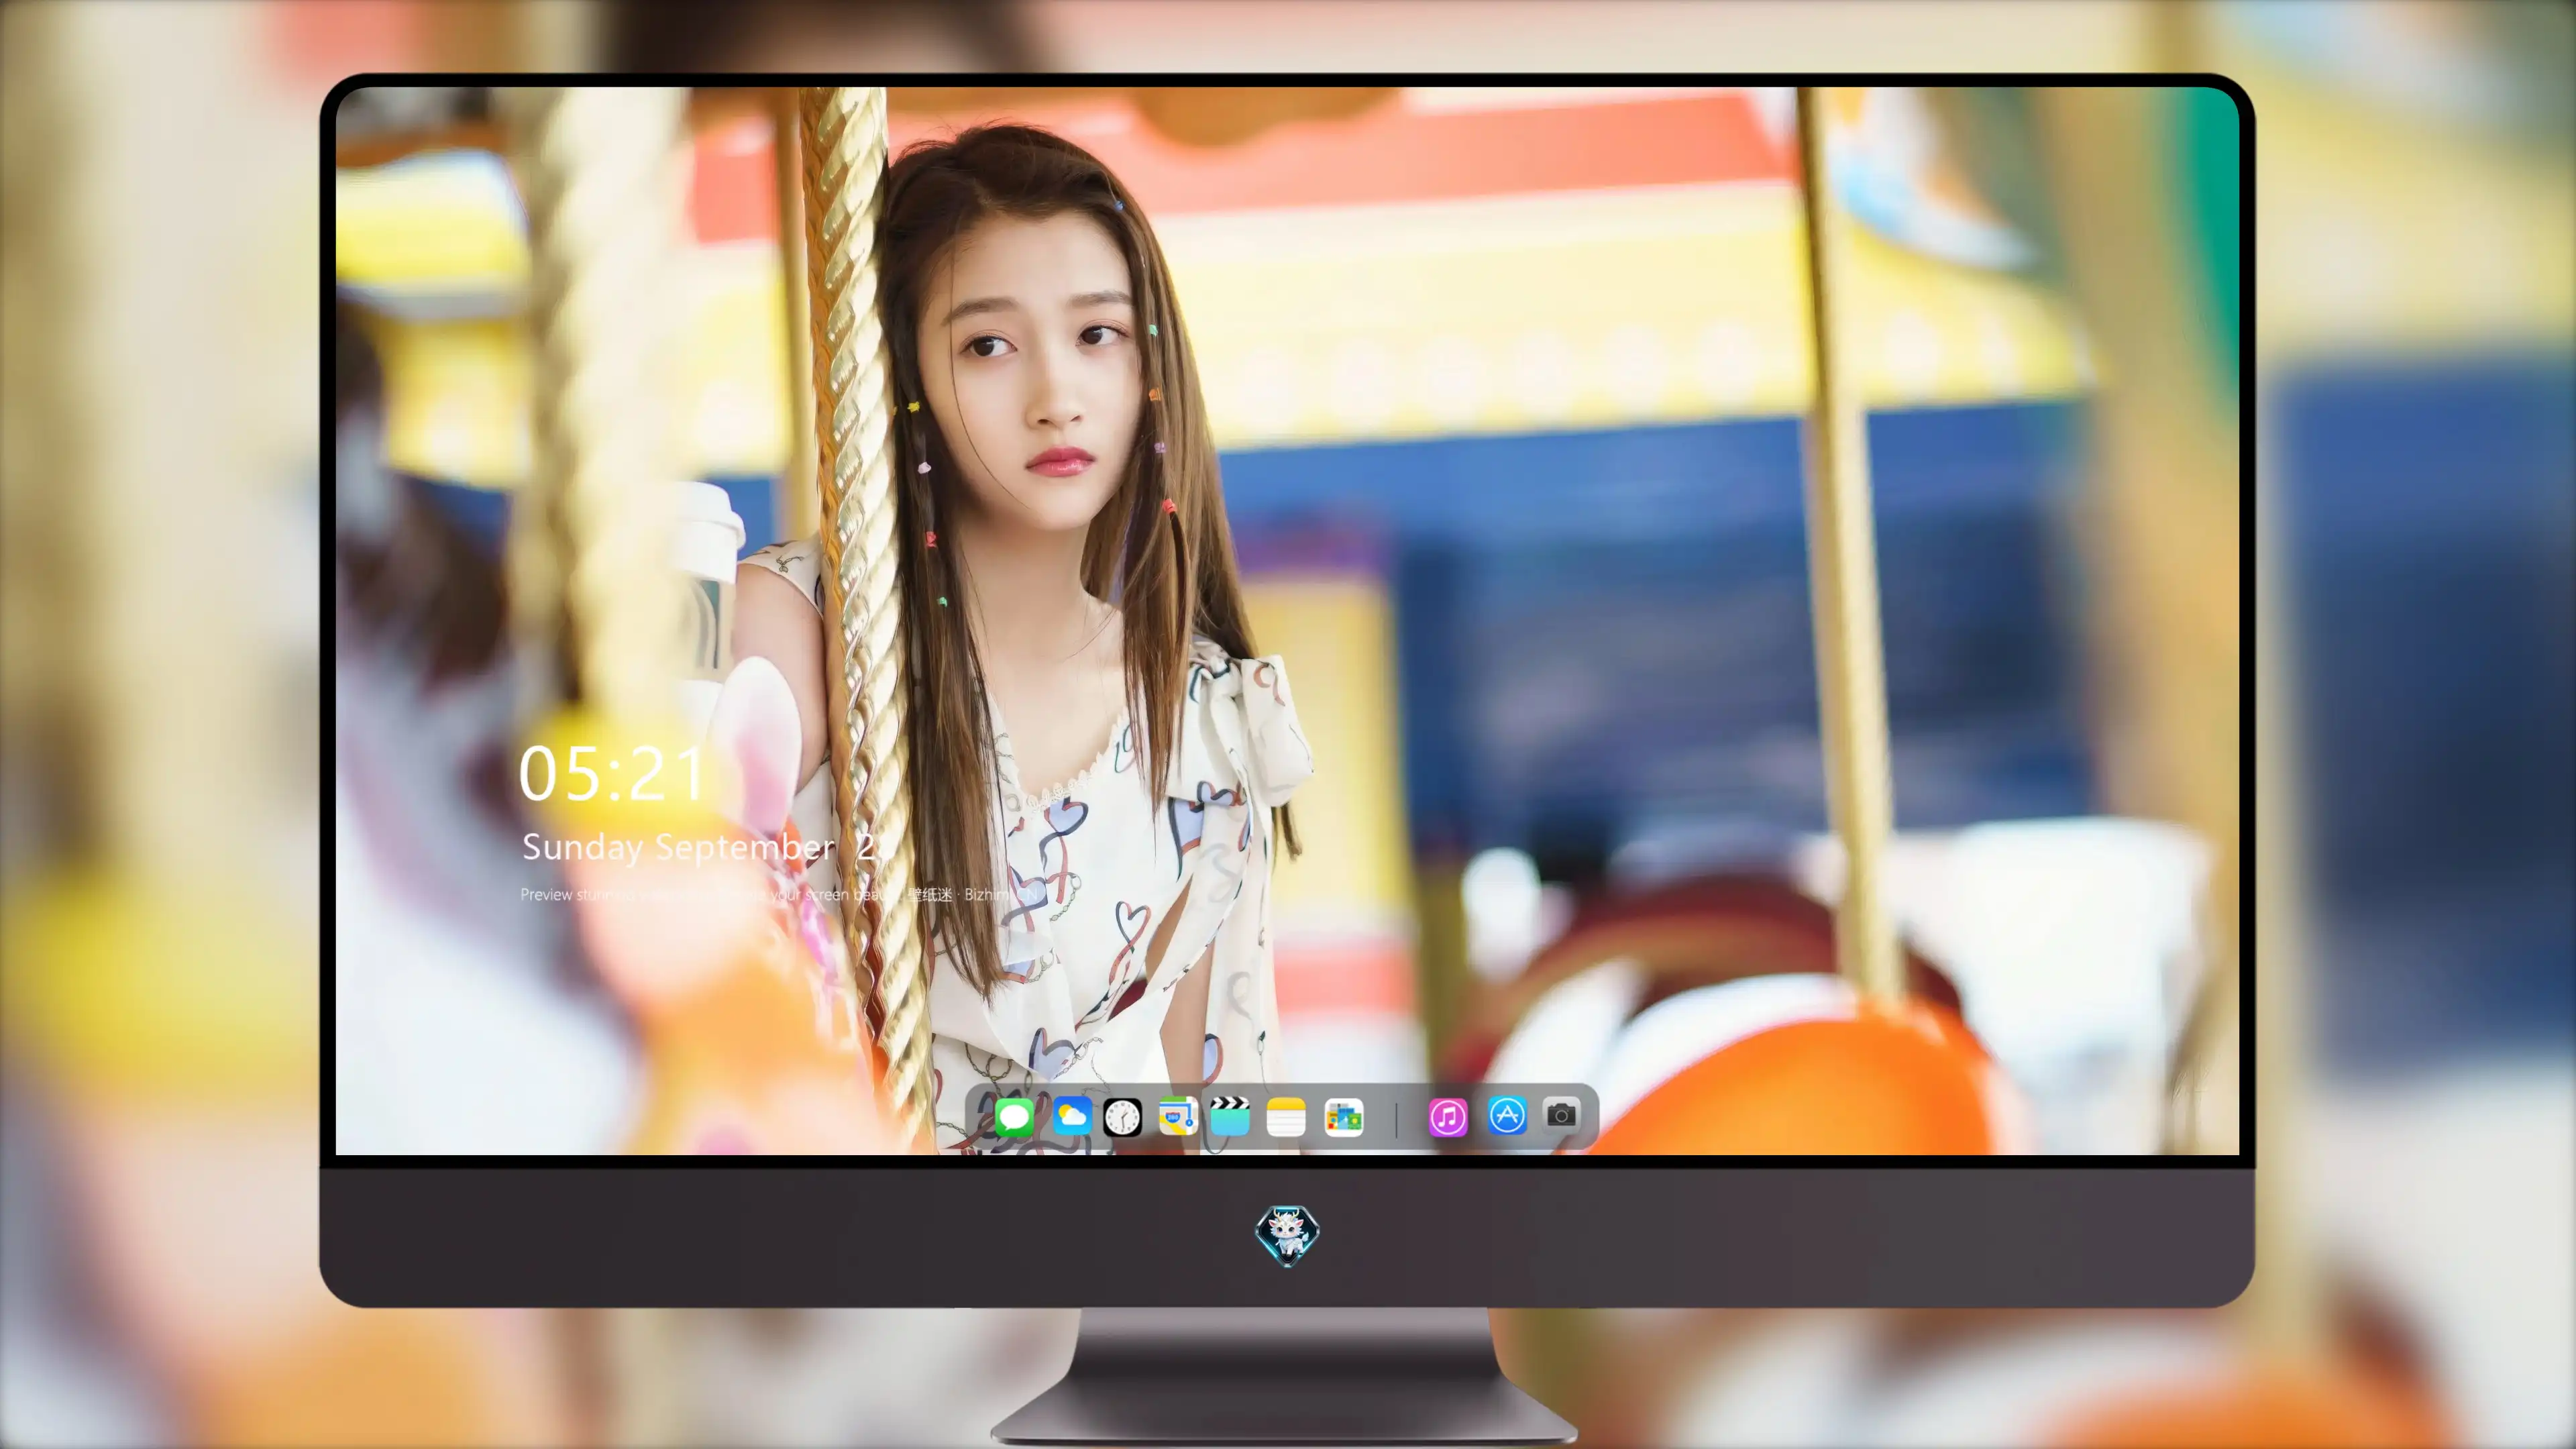Open the Maps app in the dock
The width and height of the screenshot is (2576, 1449).
point(1178,1116)
